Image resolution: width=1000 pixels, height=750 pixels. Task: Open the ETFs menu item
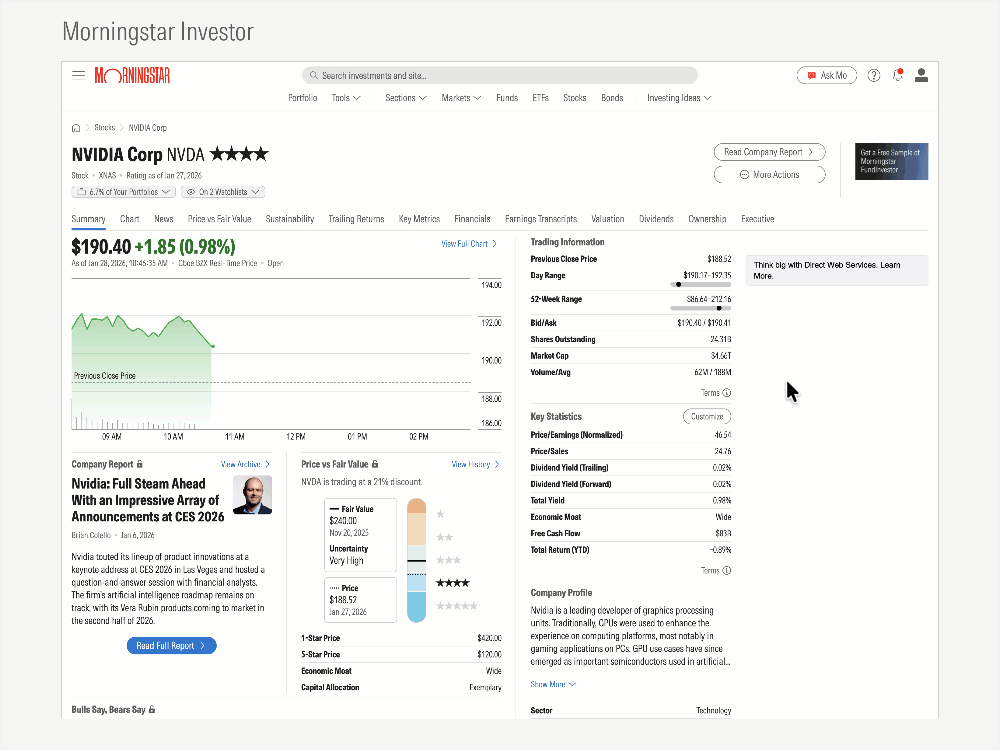pyautogui.click(x=540, y=98)
